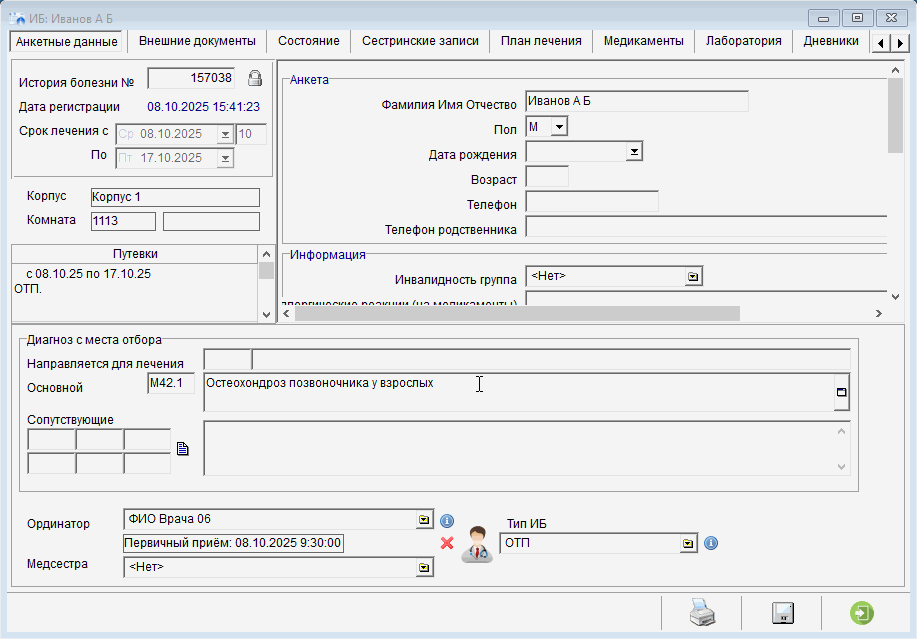Open the Инвалидность группа dropdown

pos(691,276)
